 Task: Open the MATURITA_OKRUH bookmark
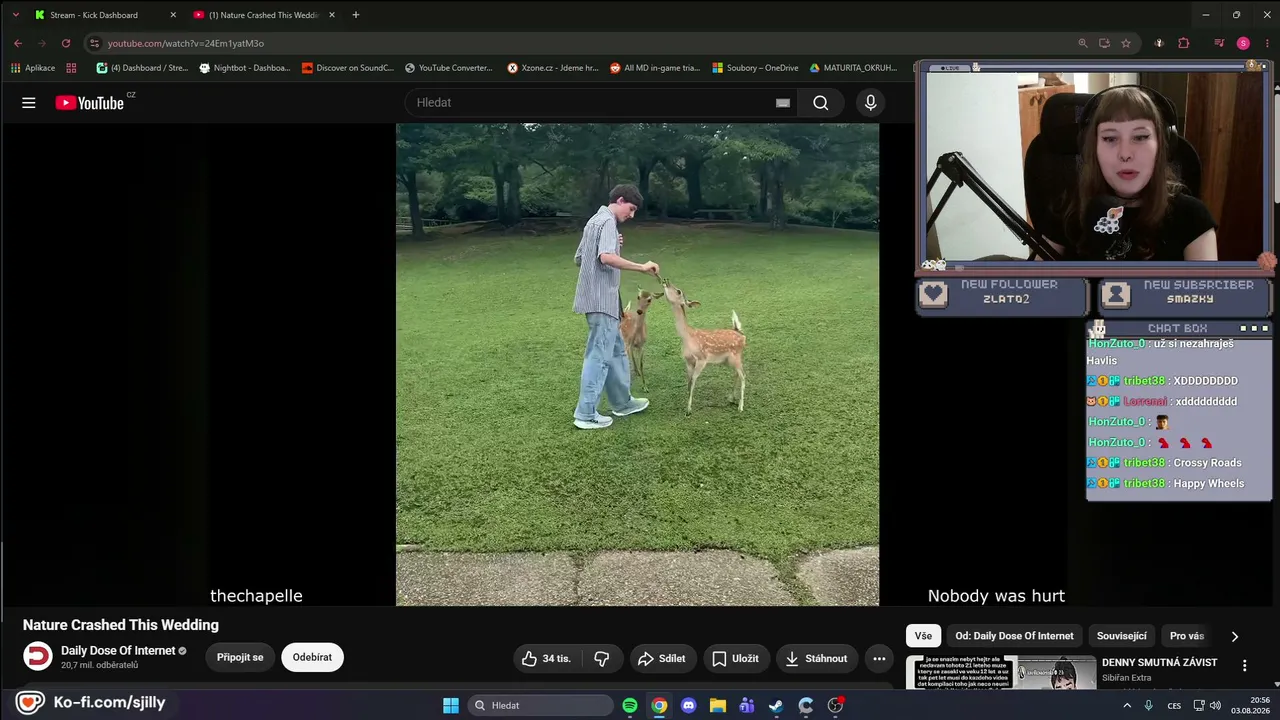pyautogui.click(x=853, y=68)
